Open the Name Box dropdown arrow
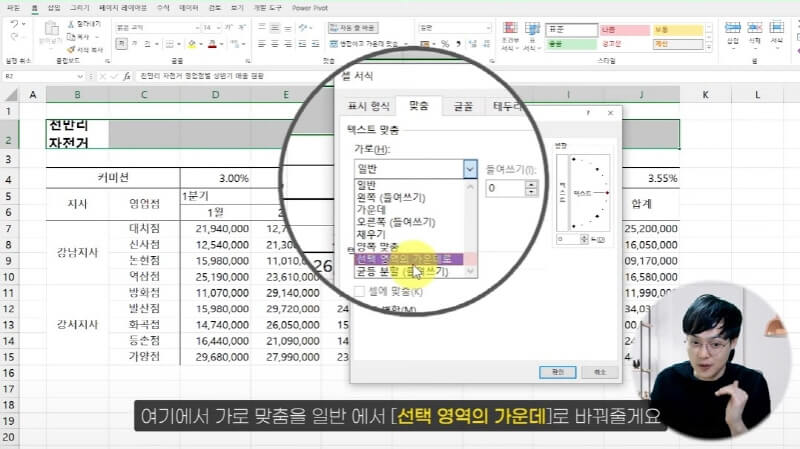Screen dimensions: 800x449 point(80,76)
